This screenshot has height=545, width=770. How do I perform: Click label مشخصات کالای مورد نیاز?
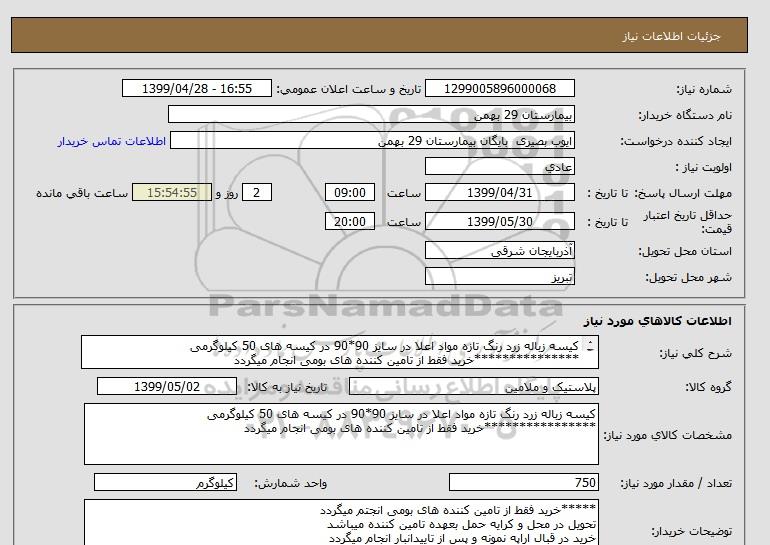click(668, 435)
